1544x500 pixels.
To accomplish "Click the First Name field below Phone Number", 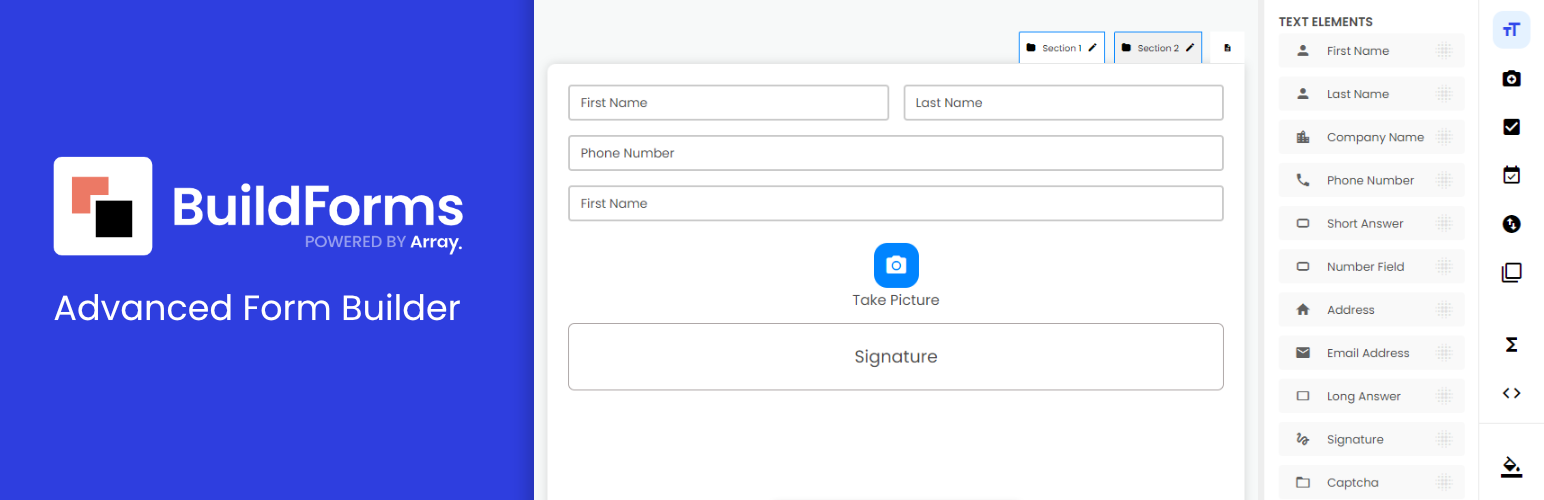I will [896, 203].
